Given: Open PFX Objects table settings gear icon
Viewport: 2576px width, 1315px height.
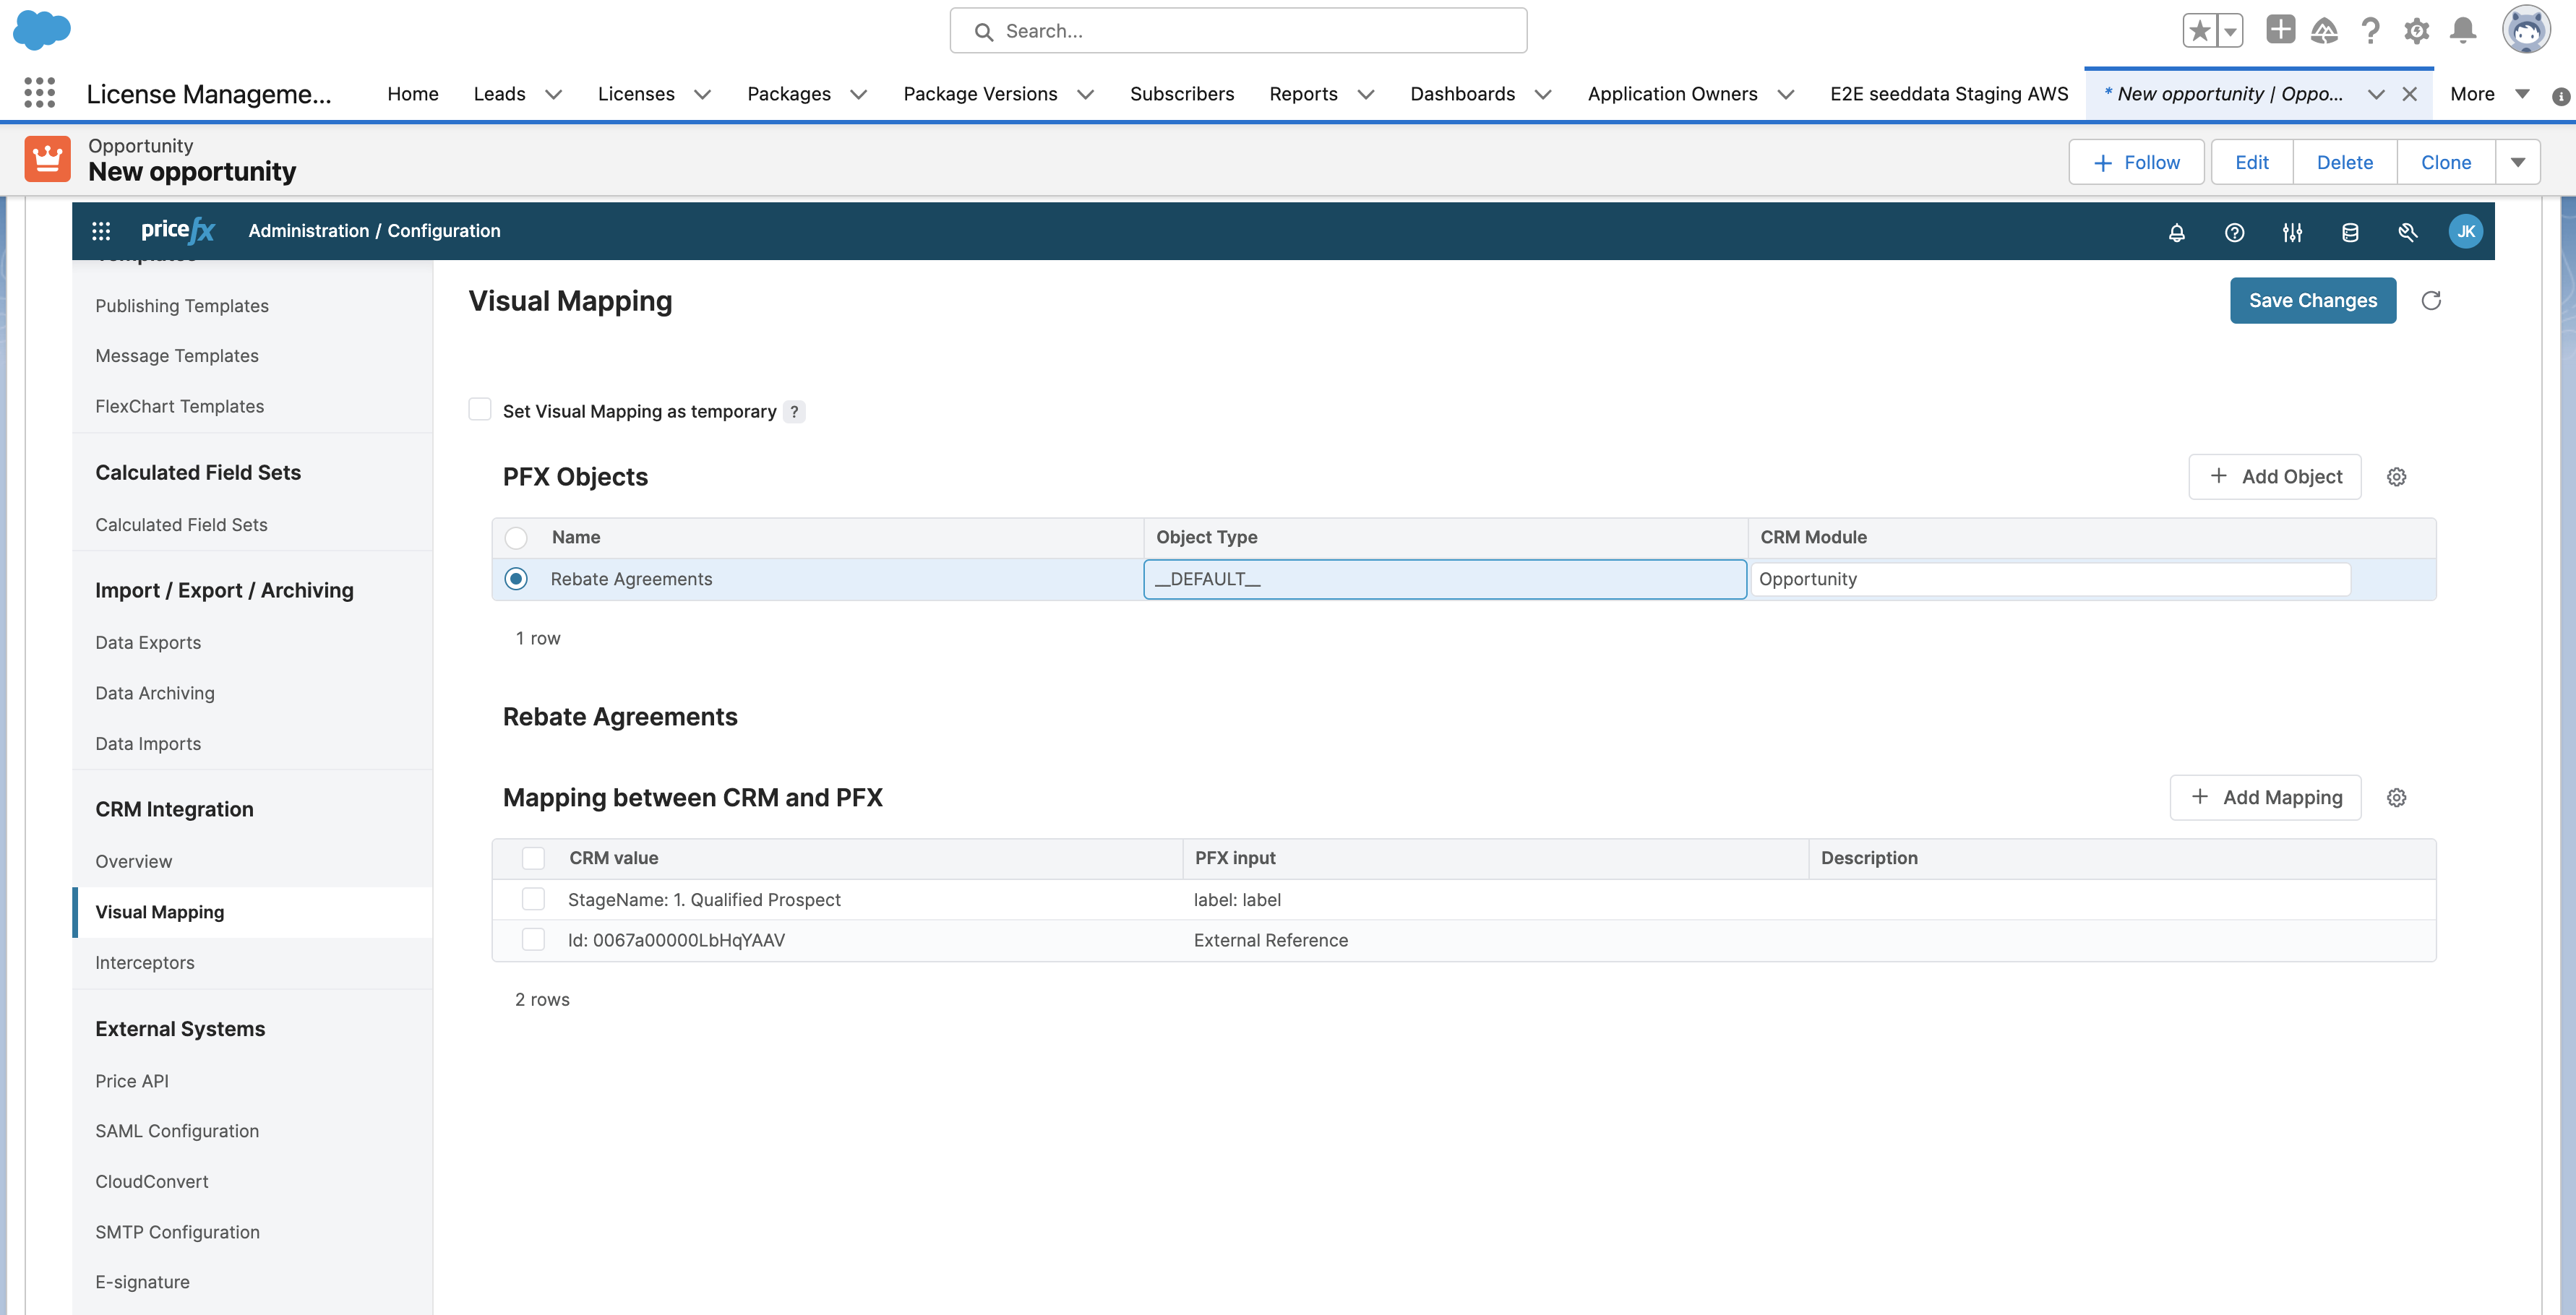Looking at the screenshot, I should pos(2396,477).
